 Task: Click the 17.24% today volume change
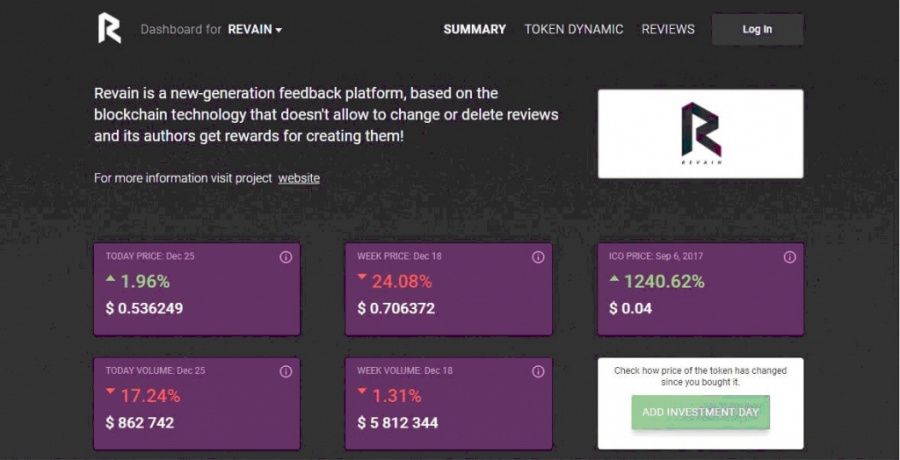click(150, 396)
